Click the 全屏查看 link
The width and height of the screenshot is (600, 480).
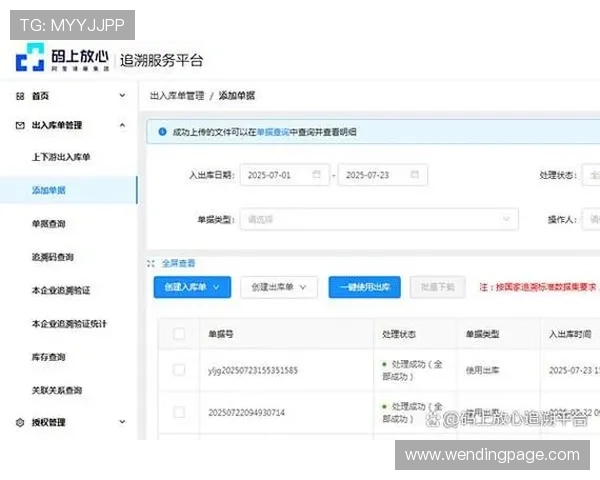[x=179, y=263]
